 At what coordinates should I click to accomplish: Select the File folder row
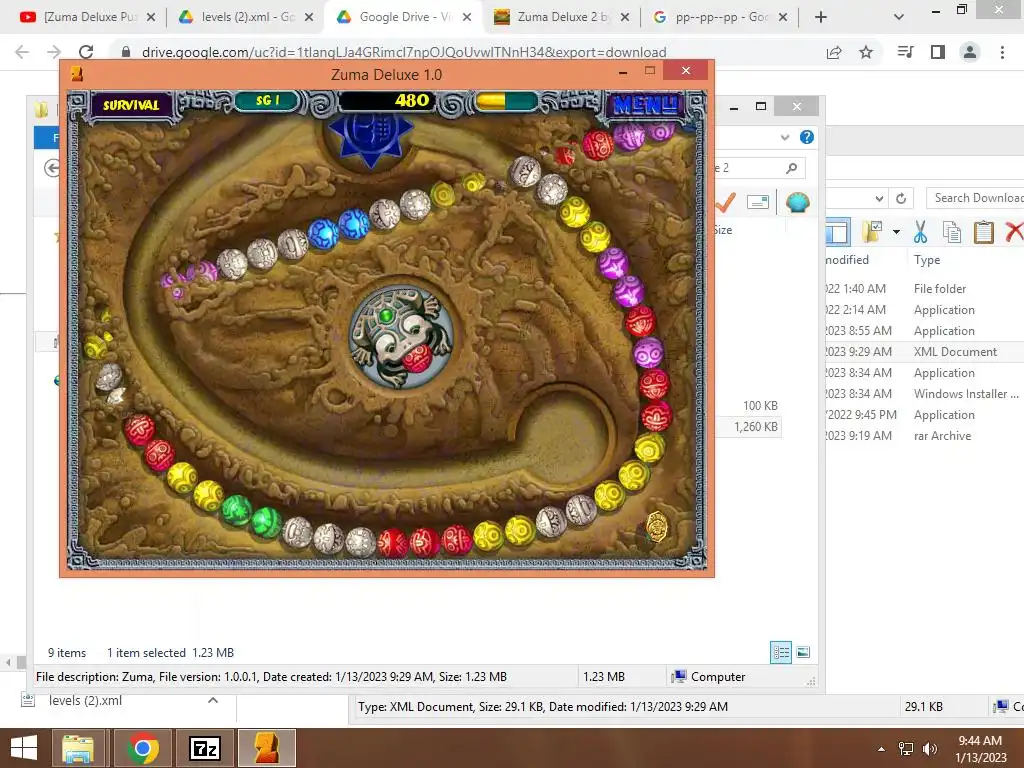point(924,289)
